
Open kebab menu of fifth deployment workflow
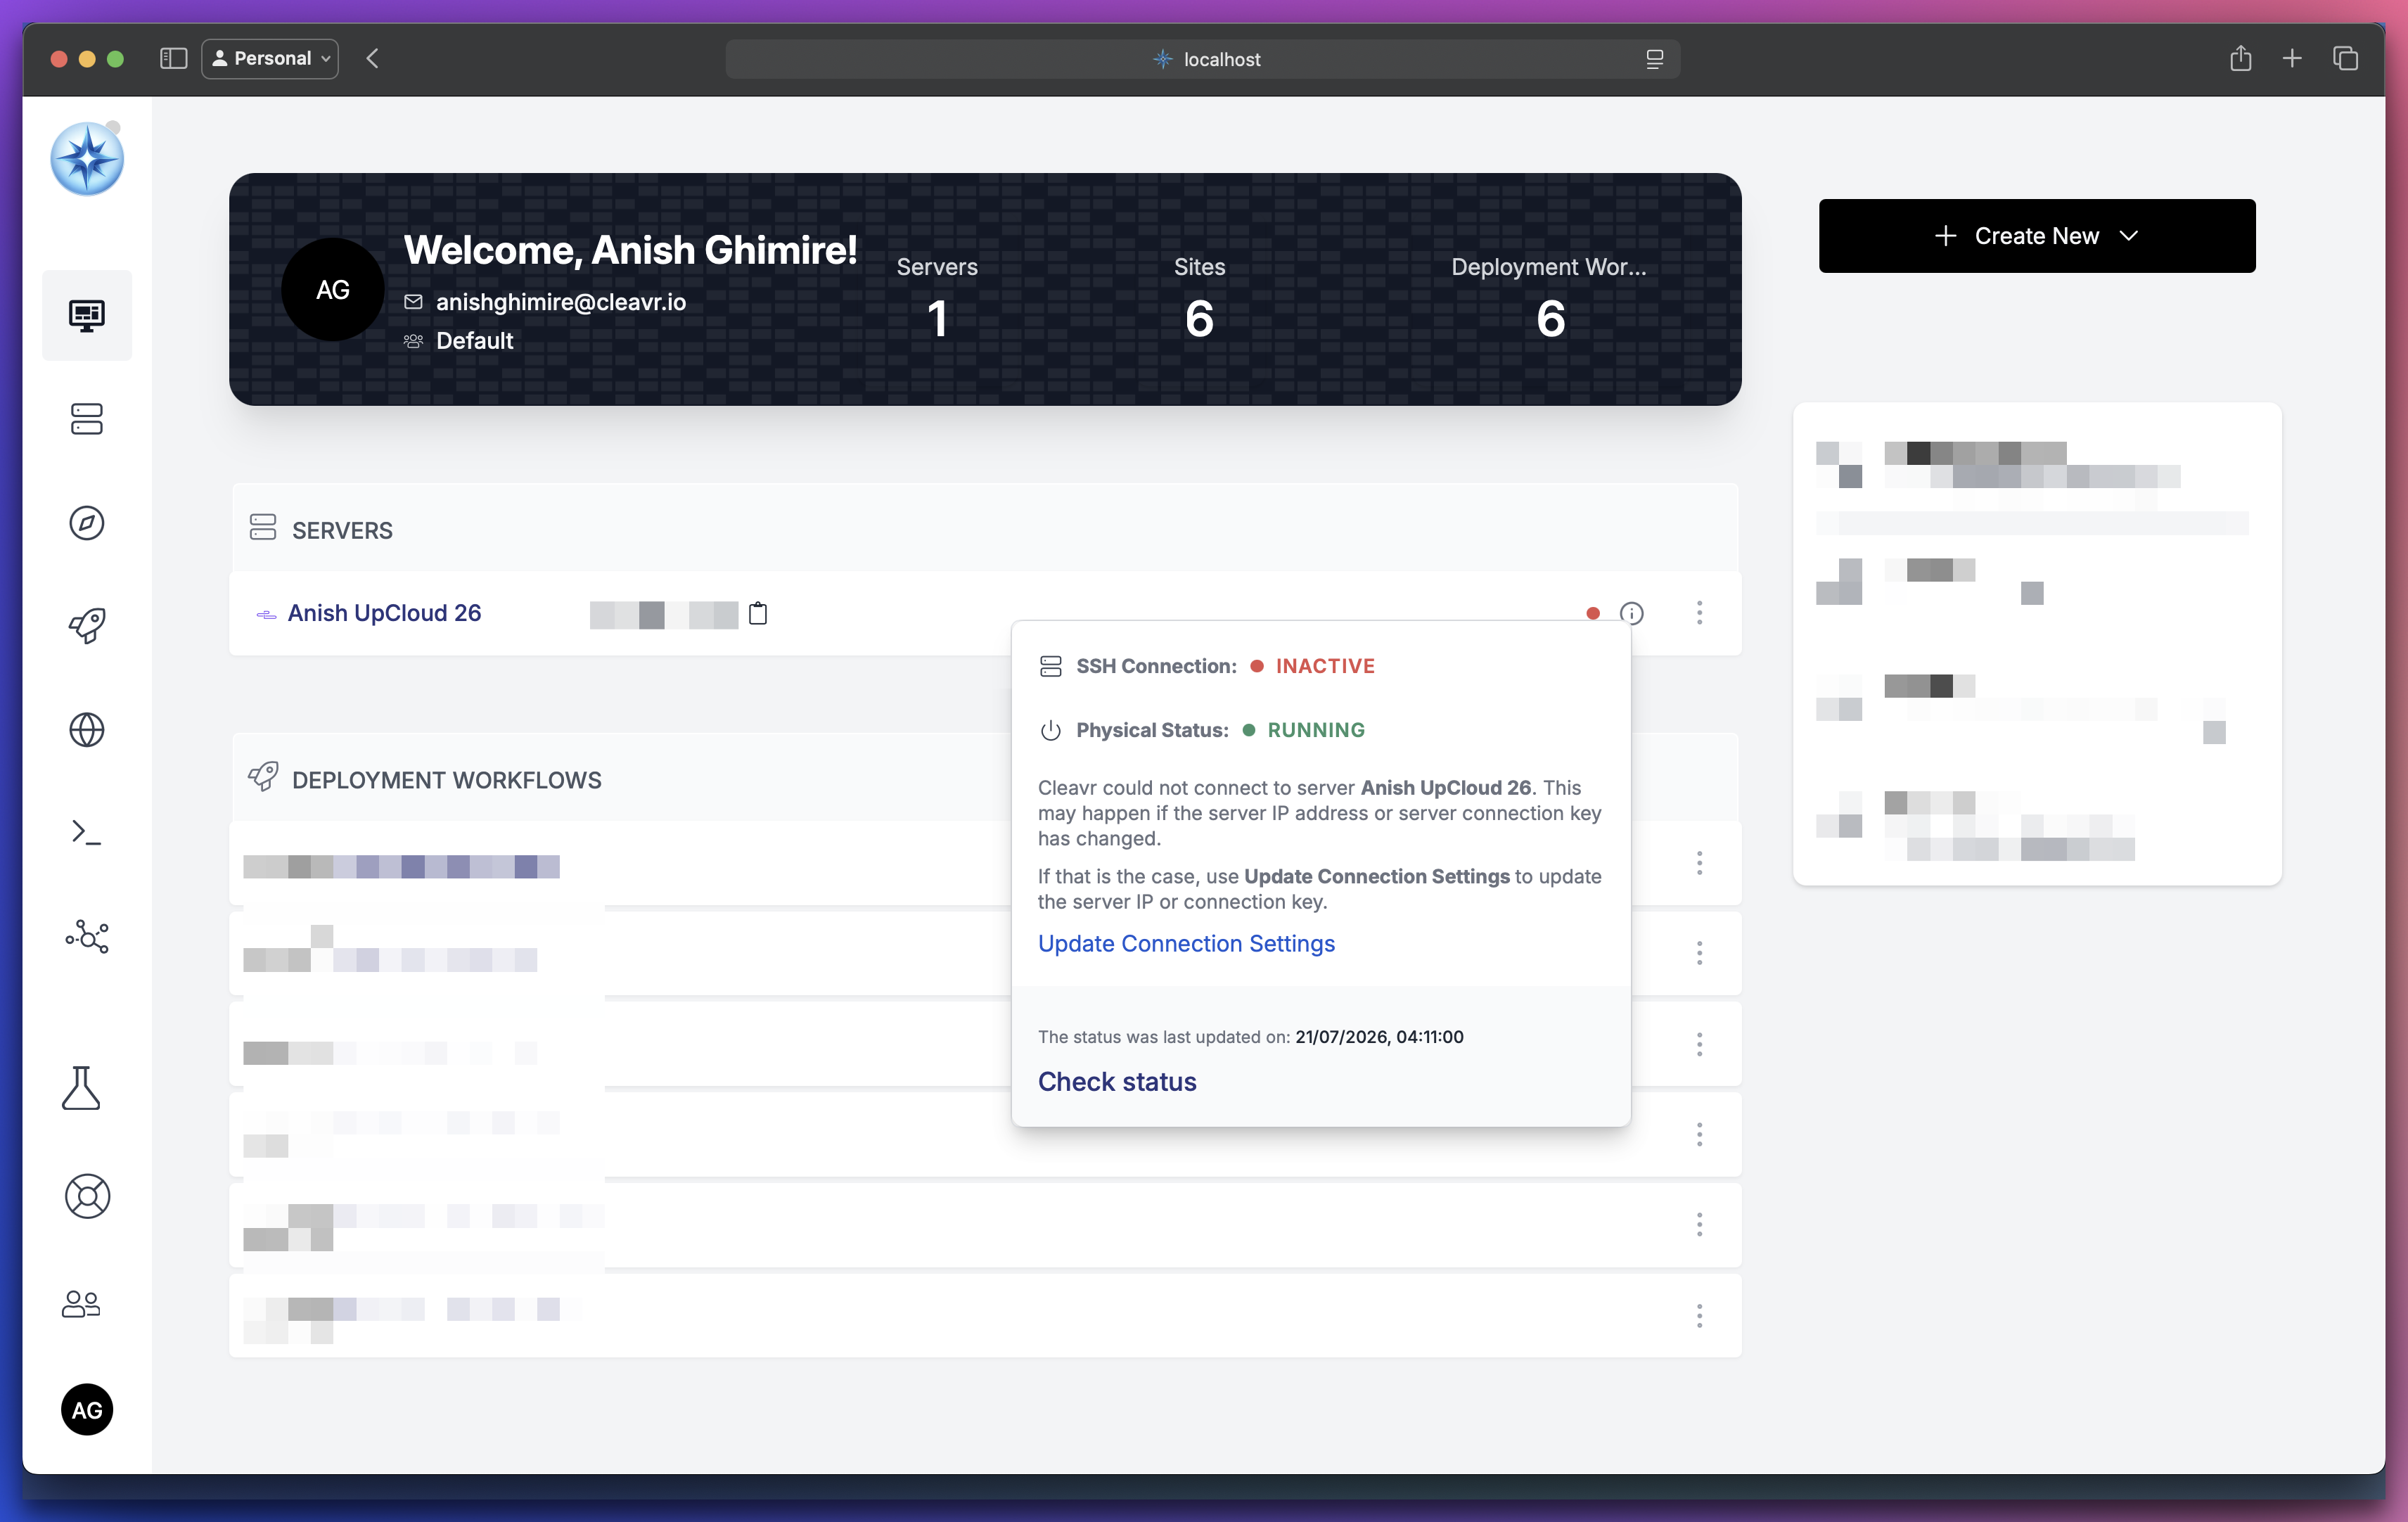tap(1699, 1225)
